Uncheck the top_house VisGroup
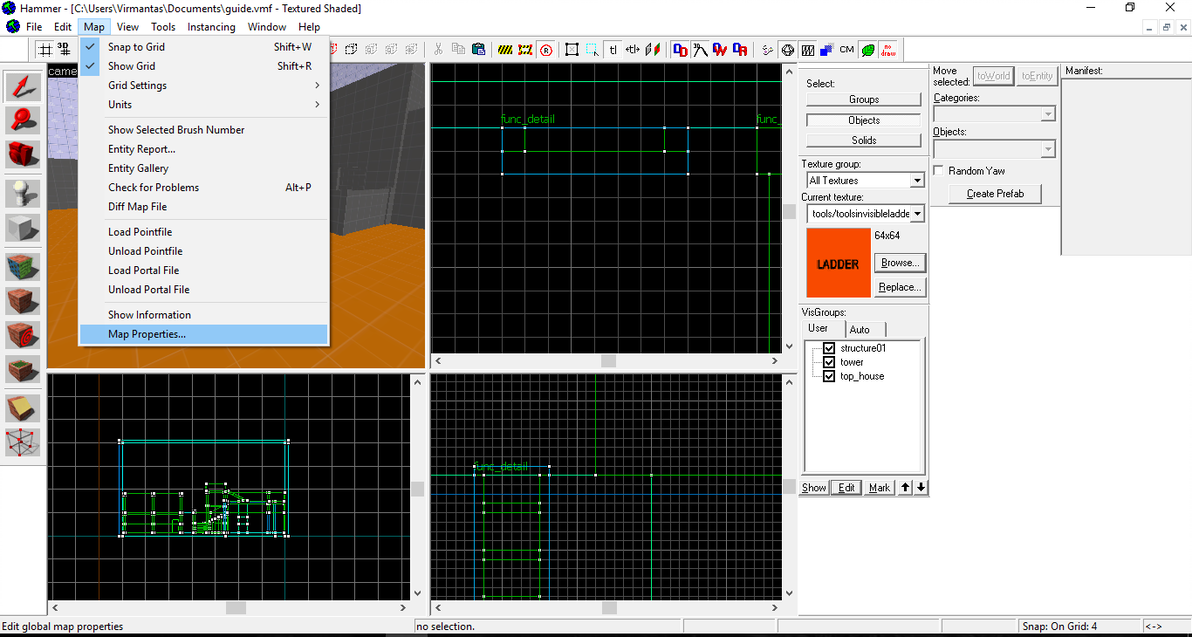The height and width of the screenshot is (637, 1192). pos(829,376)
